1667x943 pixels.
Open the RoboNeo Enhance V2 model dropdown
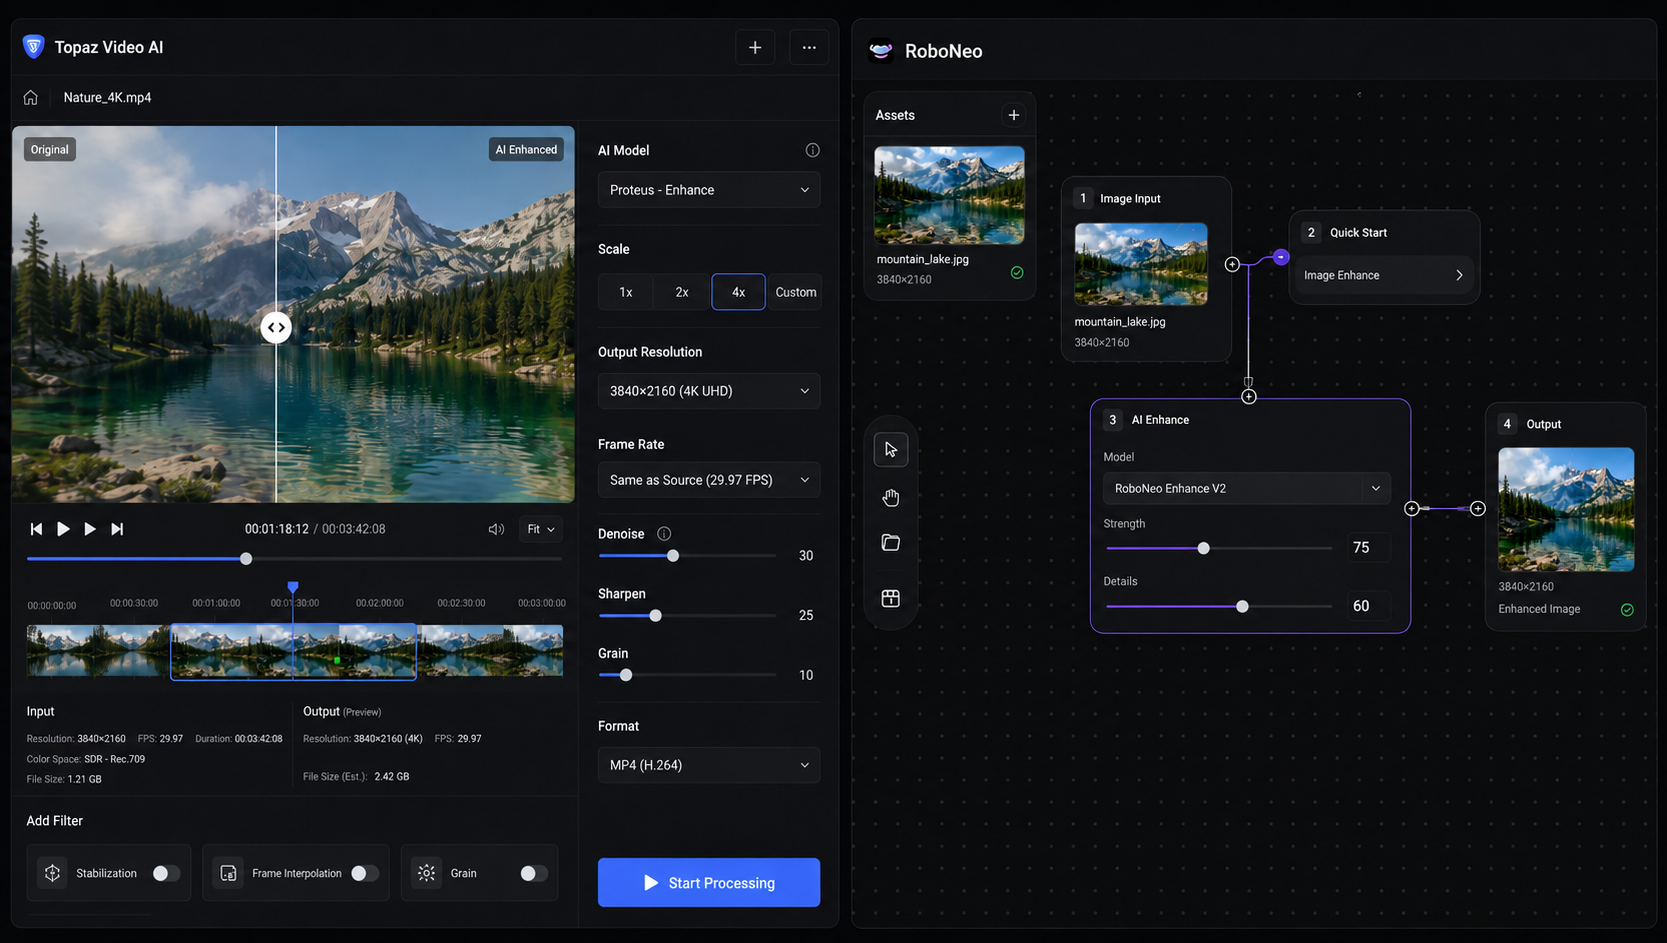1247,488
